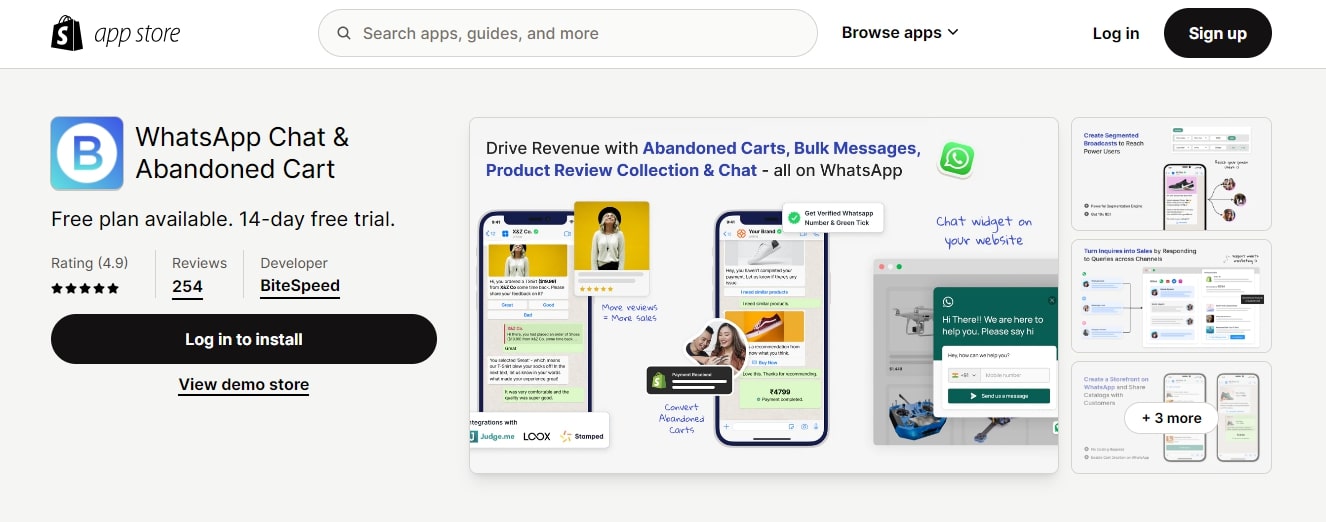
Task: Focus the Search apps, guides, and more field
Action: click(x=567, y=33)
